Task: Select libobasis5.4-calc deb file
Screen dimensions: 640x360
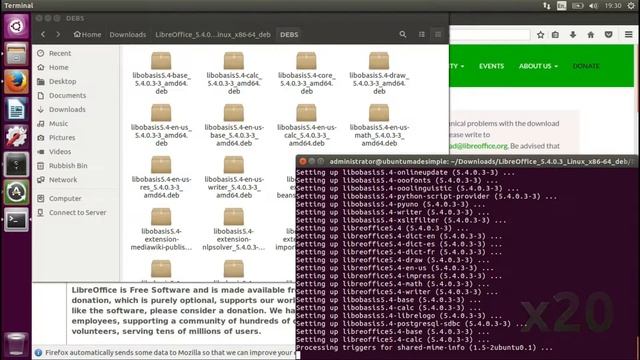Action: pyautogui.click(x=234, y=73)
